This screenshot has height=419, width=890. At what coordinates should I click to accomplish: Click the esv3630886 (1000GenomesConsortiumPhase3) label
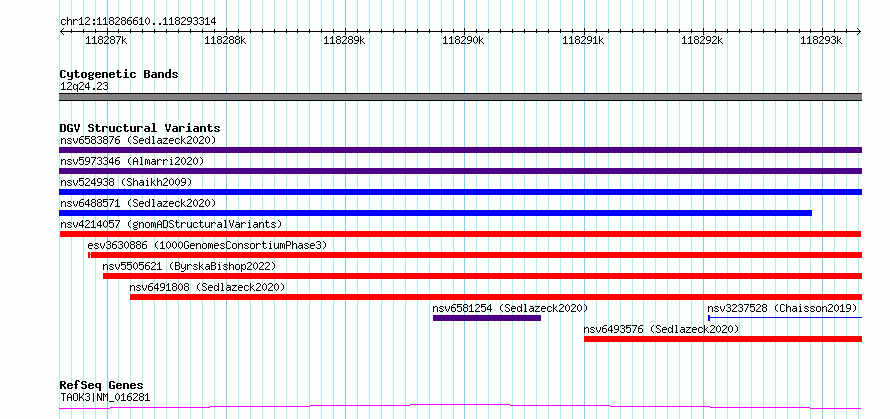tap(208, 245)
